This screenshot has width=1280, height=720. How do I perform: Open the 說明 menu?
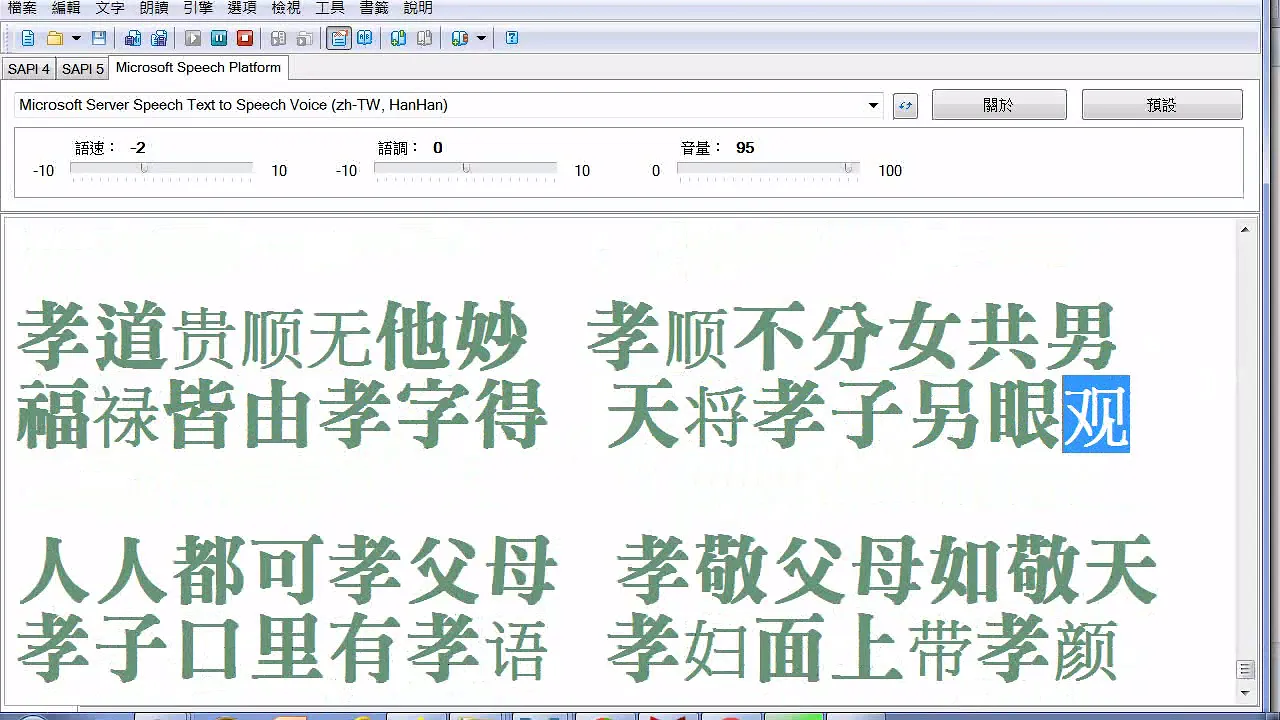(418, 8)
